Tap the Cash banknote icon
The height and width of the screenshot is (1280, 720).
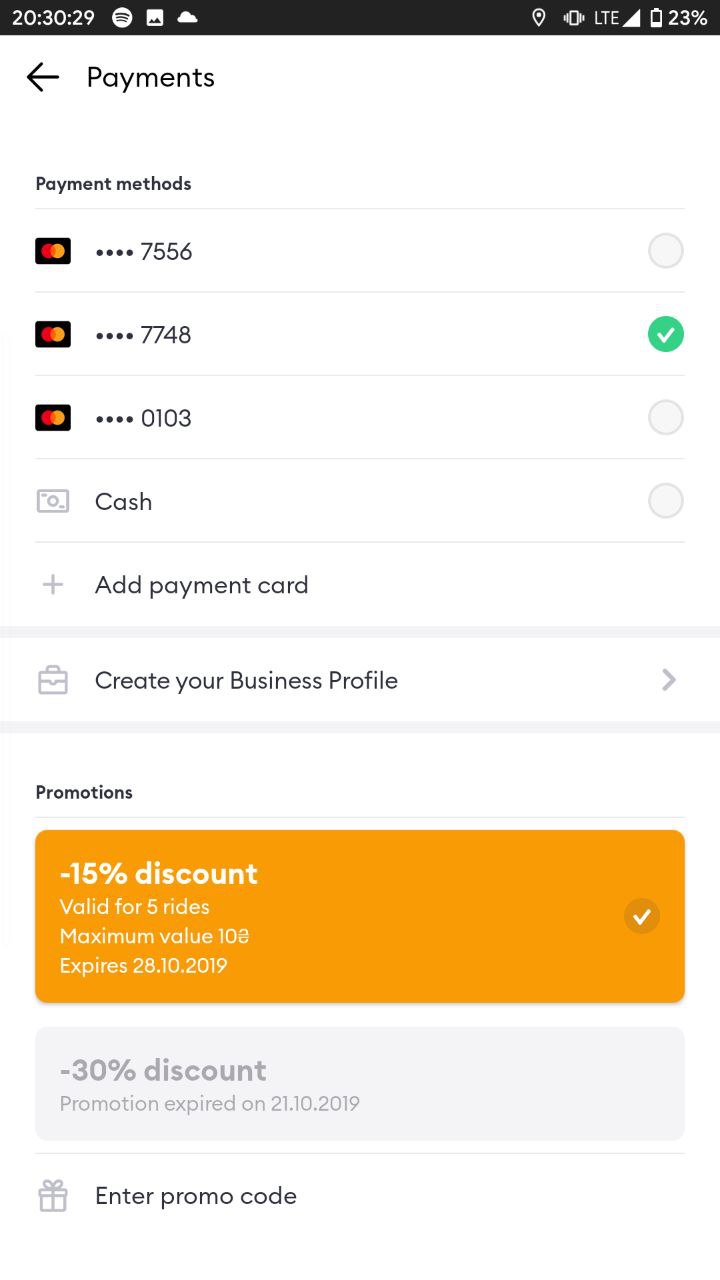tap(53, 501)
